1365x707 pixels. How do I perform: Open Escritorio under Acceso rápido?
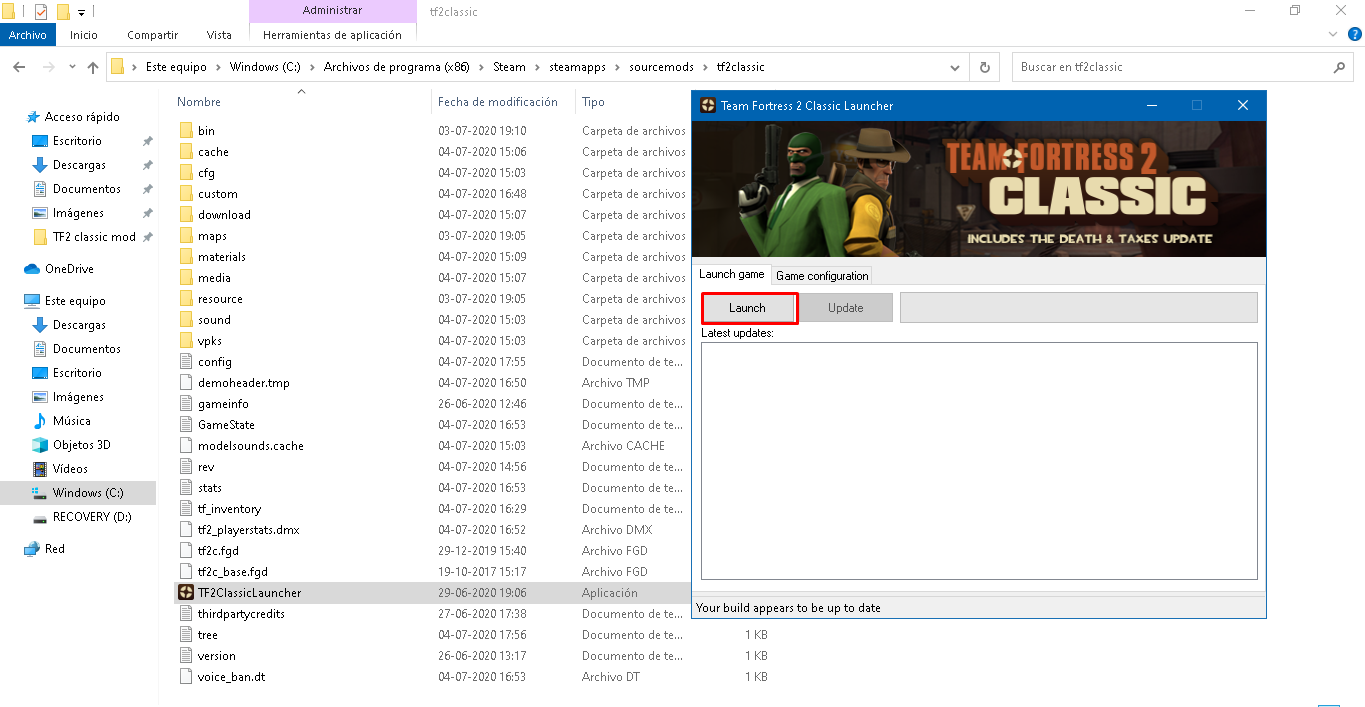coord(77,141)
